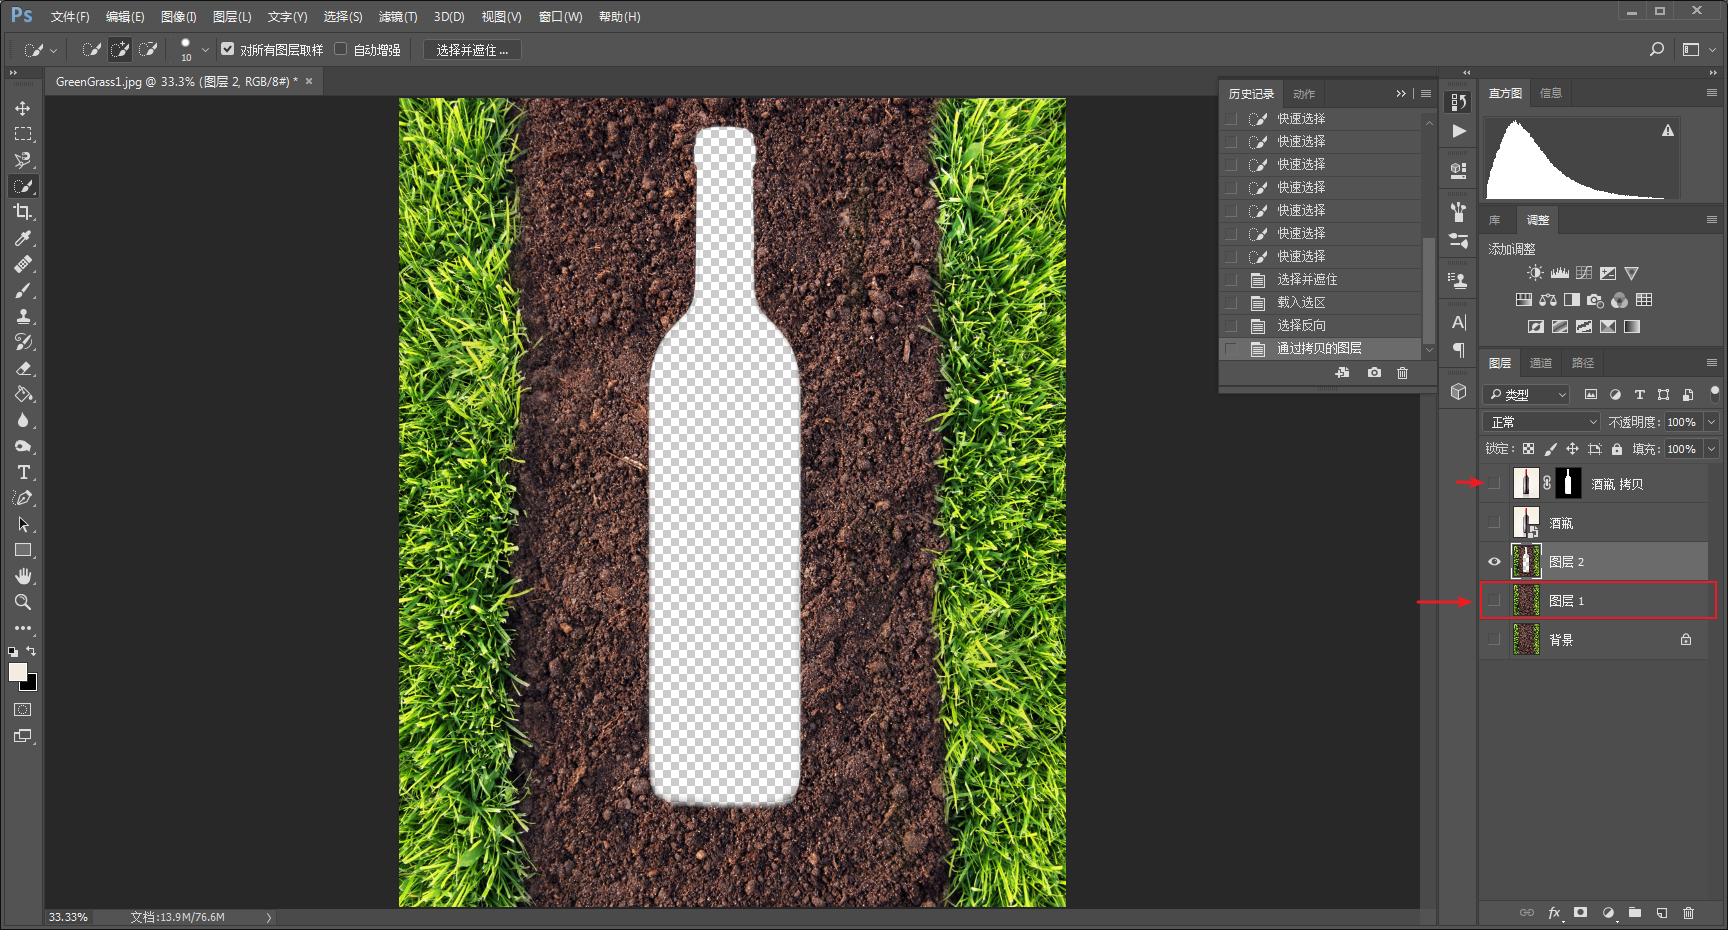
Task: Select the Rectangular Marquee tool
Action: [x=23, y=134]
